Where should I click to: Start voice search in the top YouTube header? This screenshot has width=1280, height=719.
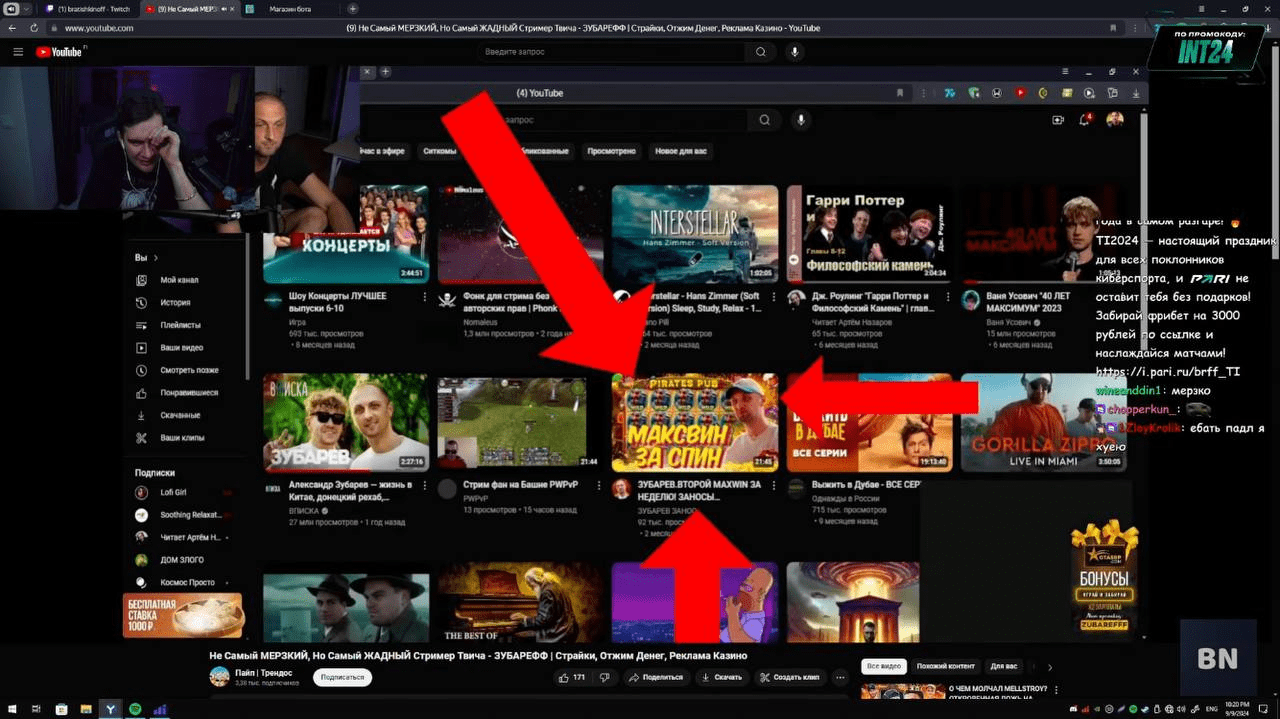point(795,52)
